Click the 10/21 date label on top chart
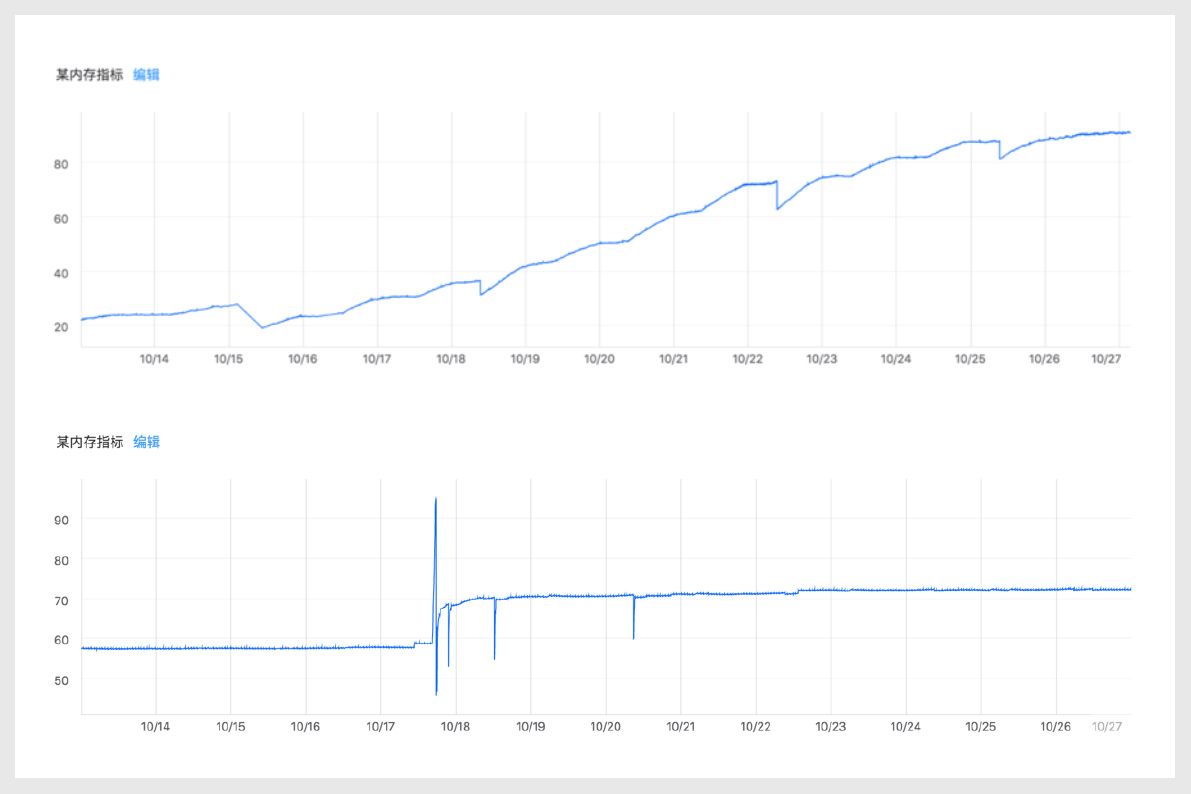1191x794 pixels. [x=674, y=359]
